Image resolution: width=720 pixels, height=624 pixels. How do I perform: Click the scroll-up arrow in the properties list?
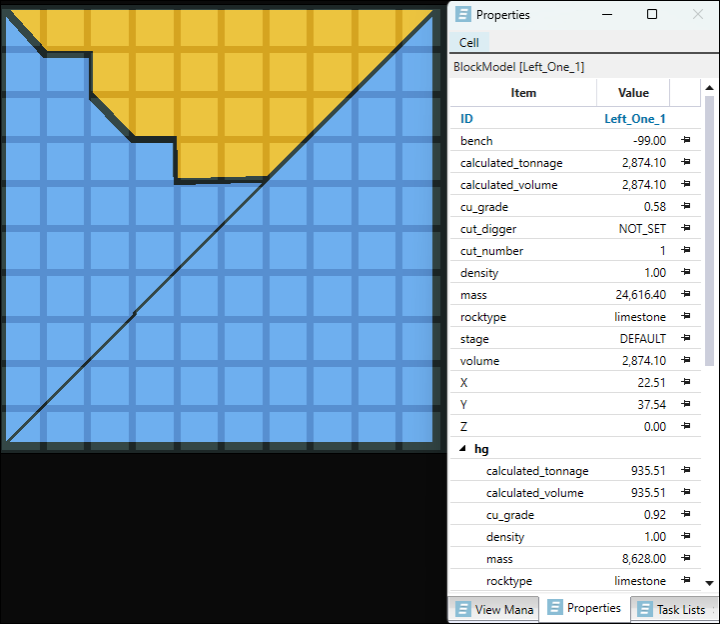click(709, 87)
